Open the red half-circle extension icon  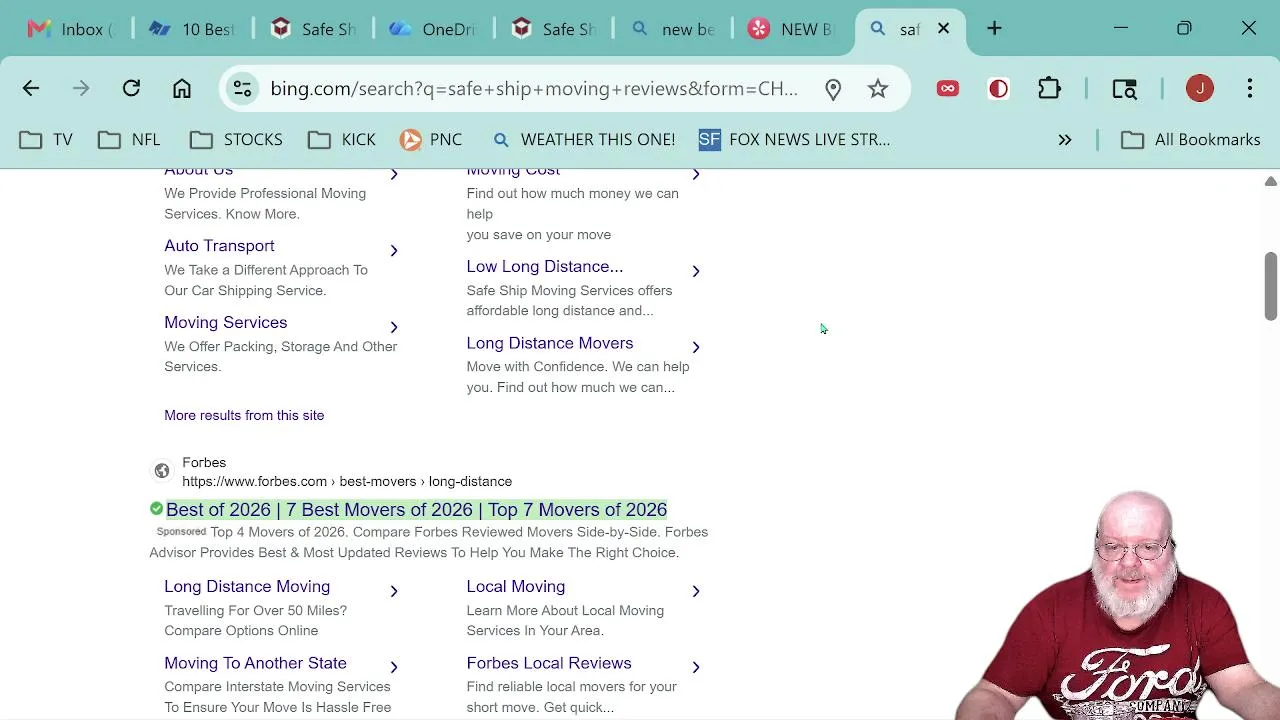[x=998, y=89]
